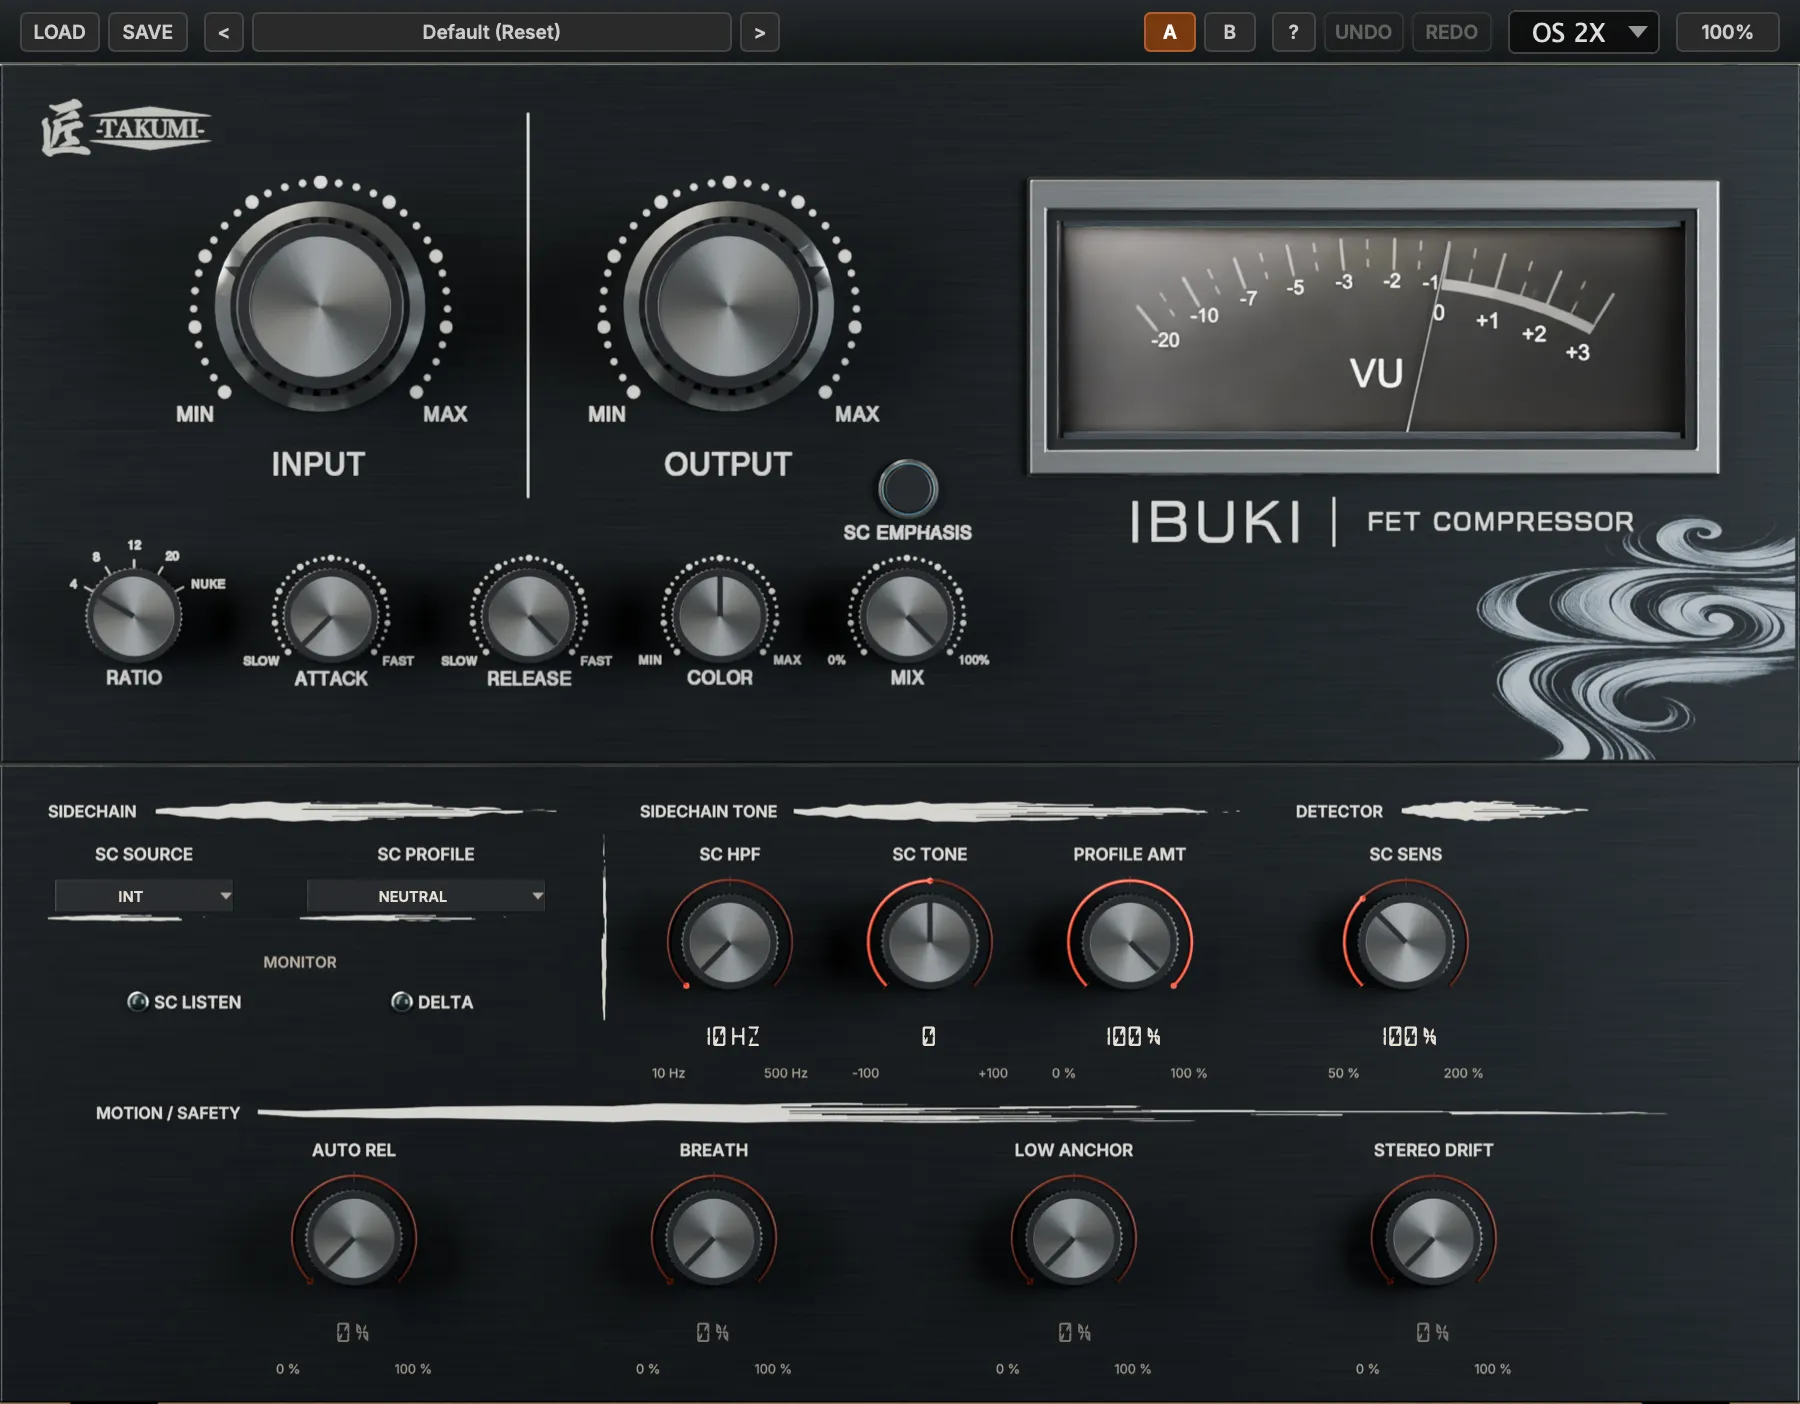Viewport: 1800px width, 1404px height.
Task: Click the 100 % value under SC SENS
Action: (x=1409, y=1036)
